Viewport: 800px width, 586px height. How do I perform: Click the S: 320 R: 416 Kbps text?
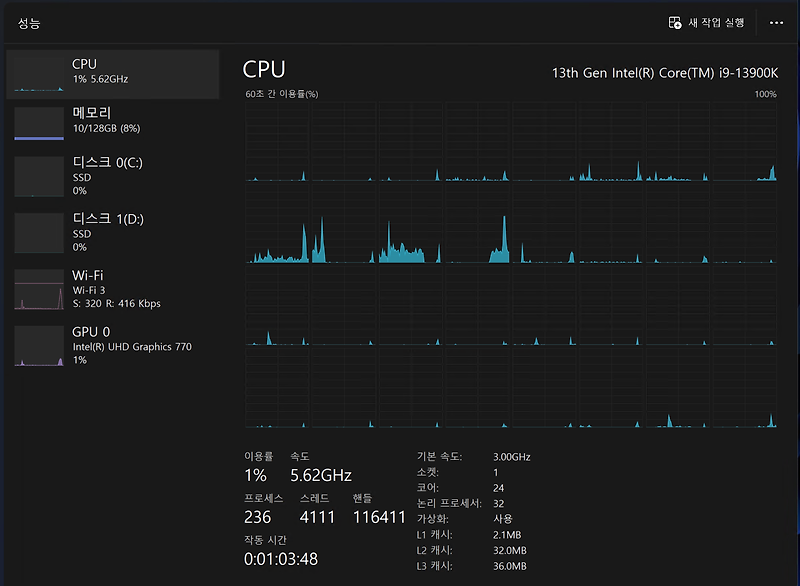coord(116,303)
